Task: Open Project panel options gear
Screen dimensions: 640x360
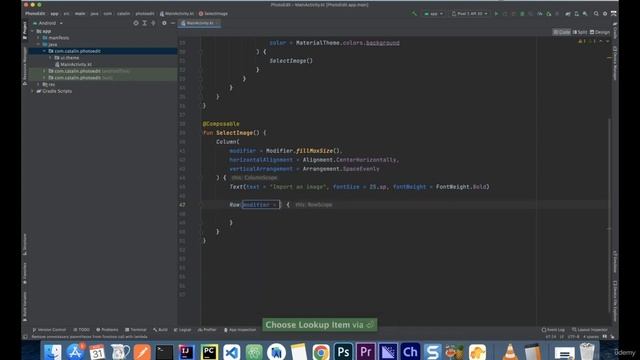Action: 164,23
